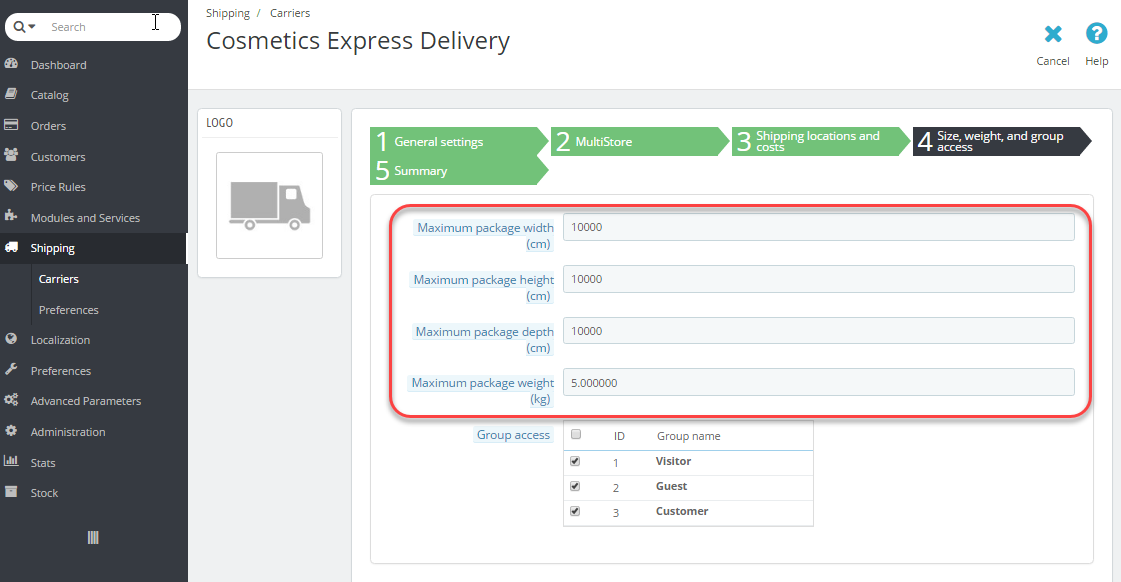Click the Help question mark icon
1121x582 pixels.
coord(1097,34)
